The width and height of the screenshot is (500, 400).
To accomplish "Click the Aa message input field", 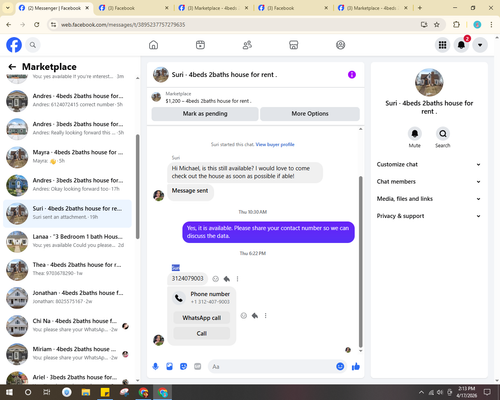I will click(x=272, y=367).
